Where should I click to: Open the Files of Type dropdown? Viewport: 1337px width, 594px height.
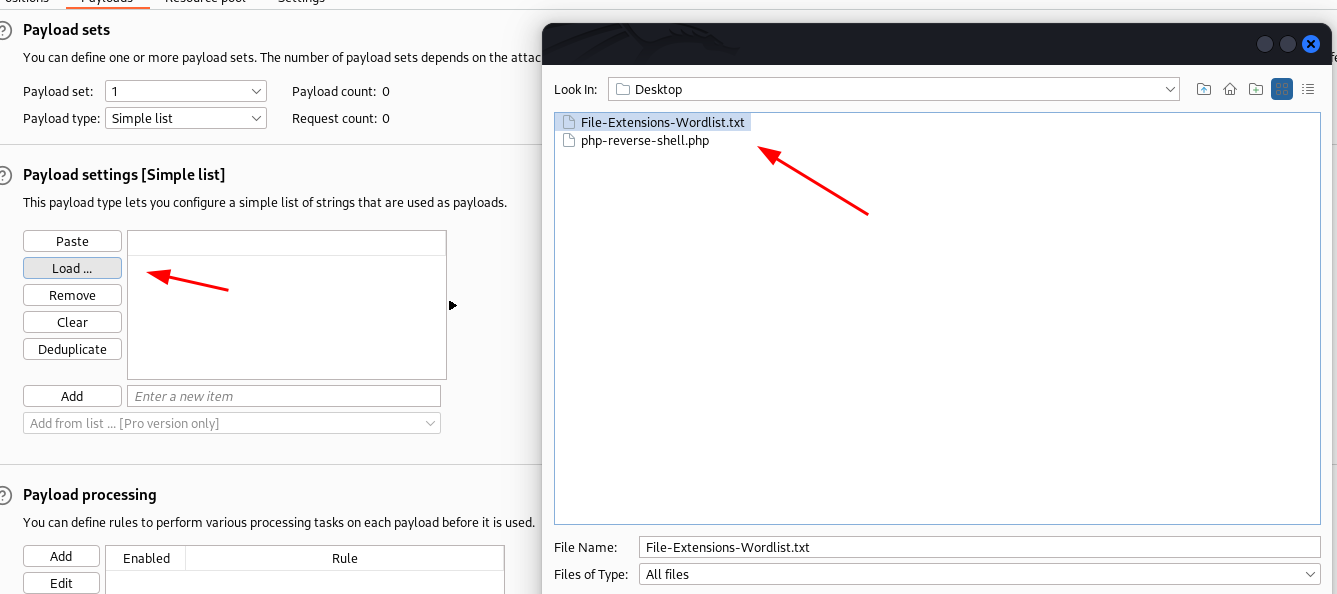980,574
